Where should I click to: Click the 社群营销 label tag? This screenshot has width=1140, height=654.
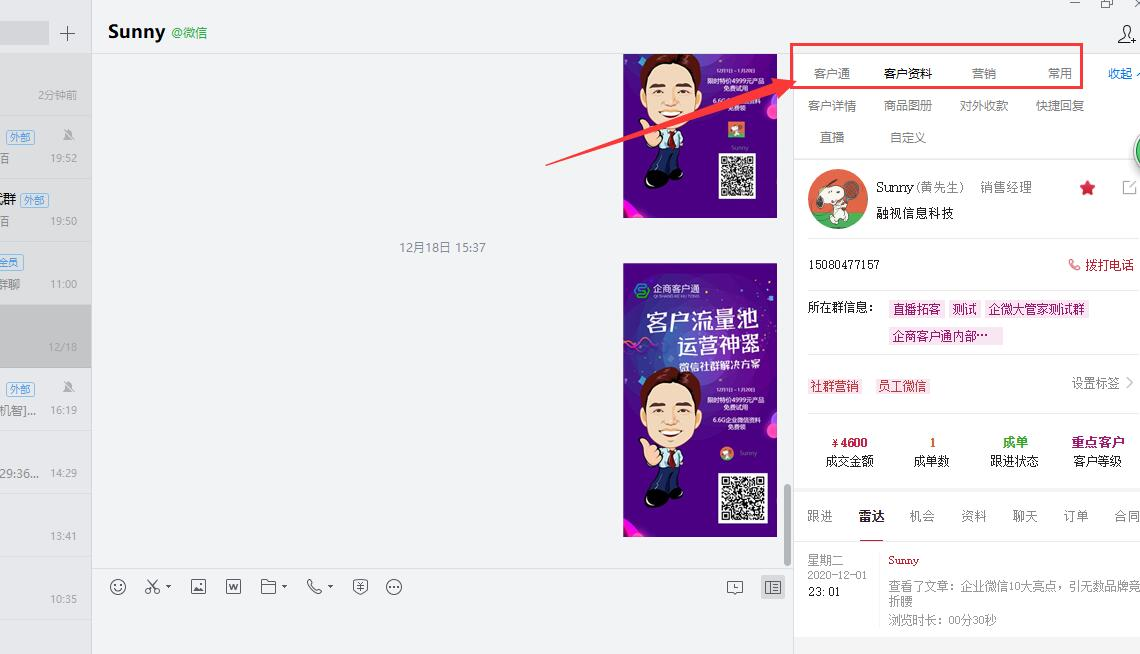click(834, 386)
